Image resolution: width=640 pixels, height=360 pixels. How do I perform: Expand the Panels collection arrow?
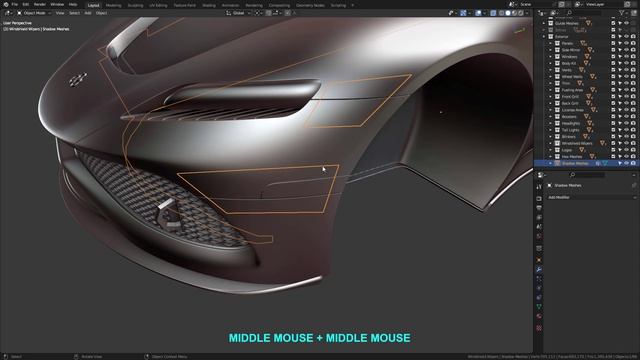click(550, 43)
